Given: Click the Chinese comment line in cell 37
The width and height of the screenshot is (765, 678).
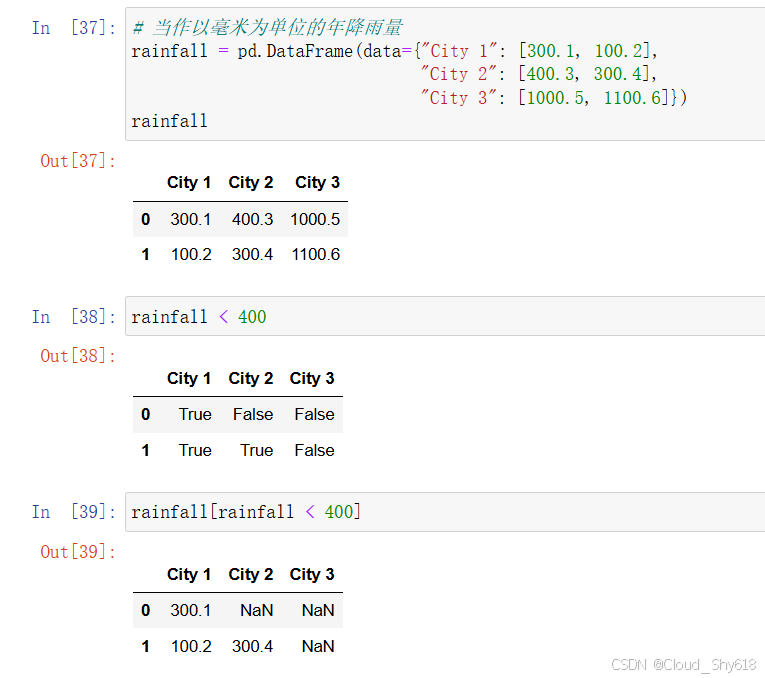Looking at the screenshot, I should tap(267, 27).
